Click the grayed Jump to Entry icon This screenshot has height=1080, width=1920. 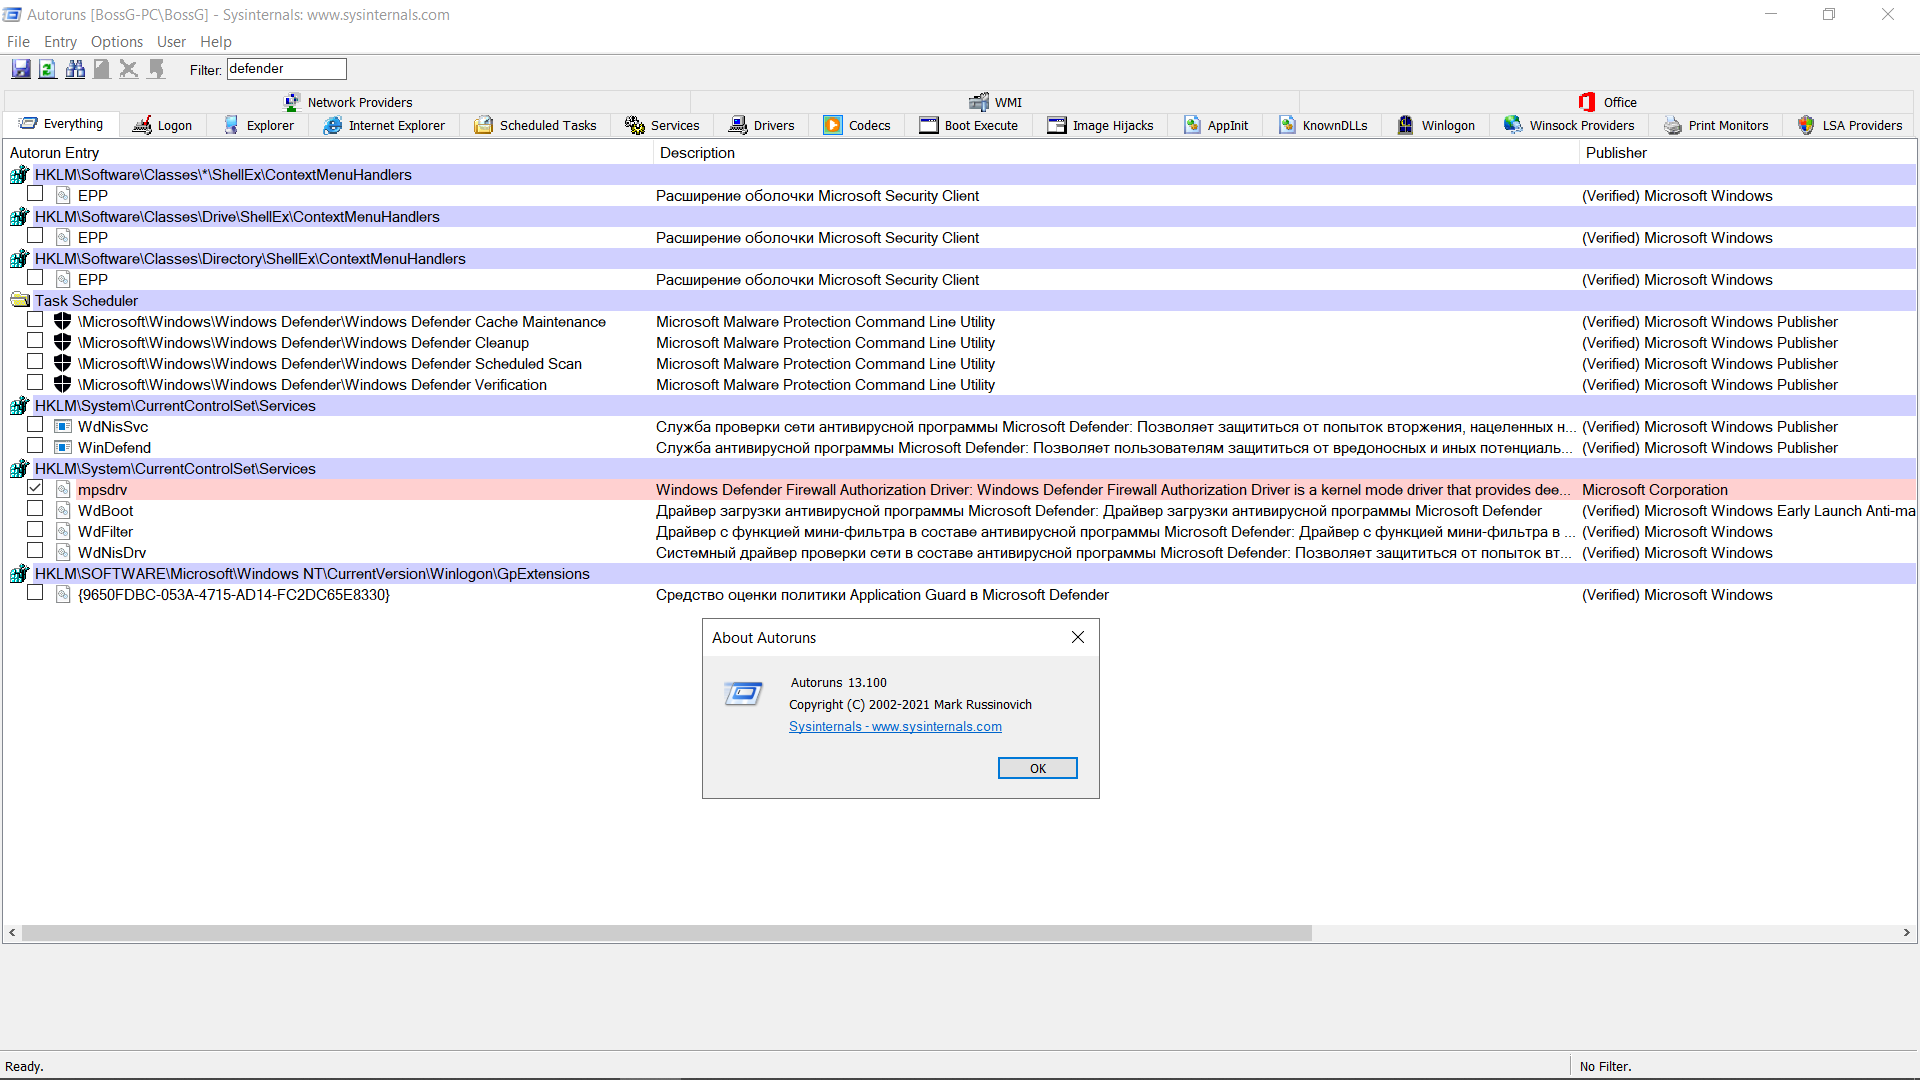[x=156, y=69]
